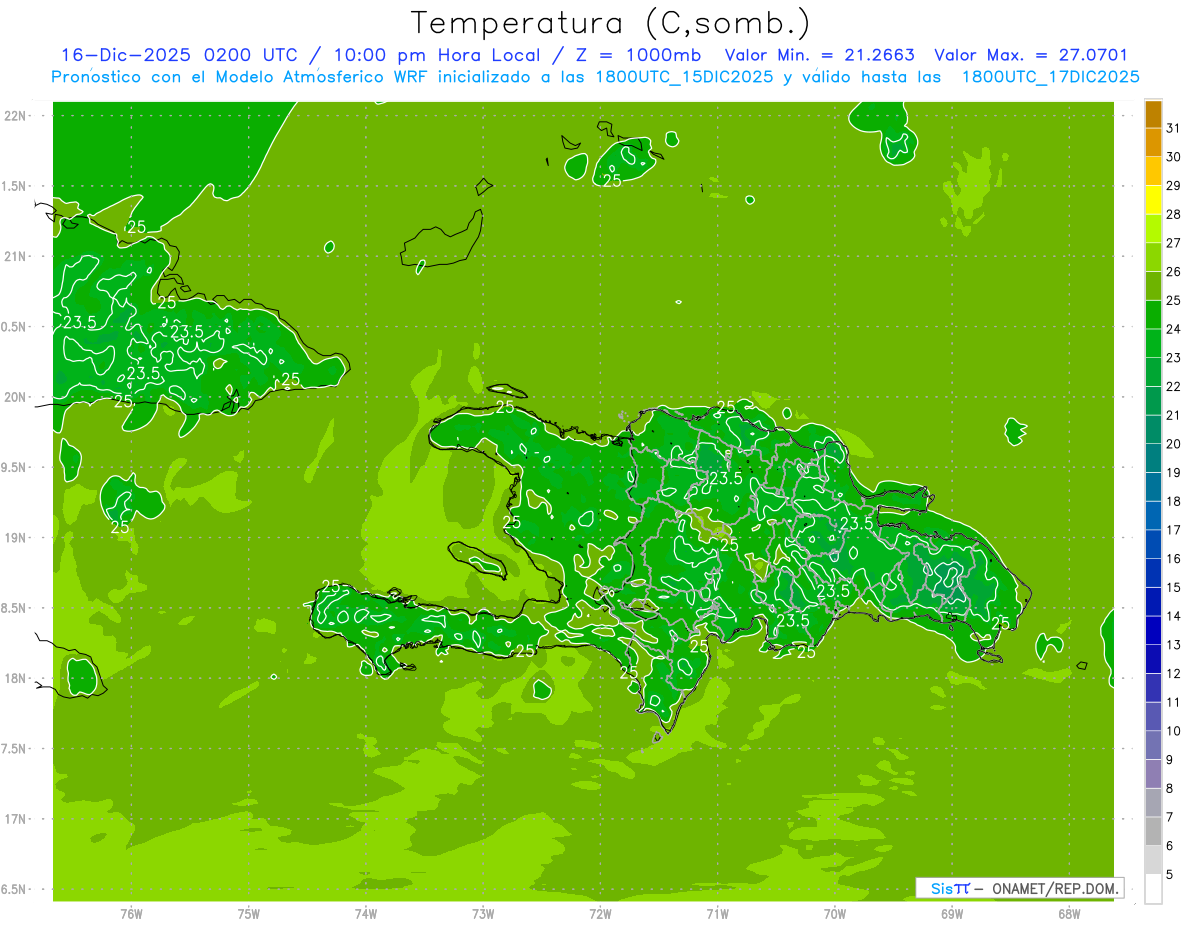Click the "17N" latitude label

(17, 819)
